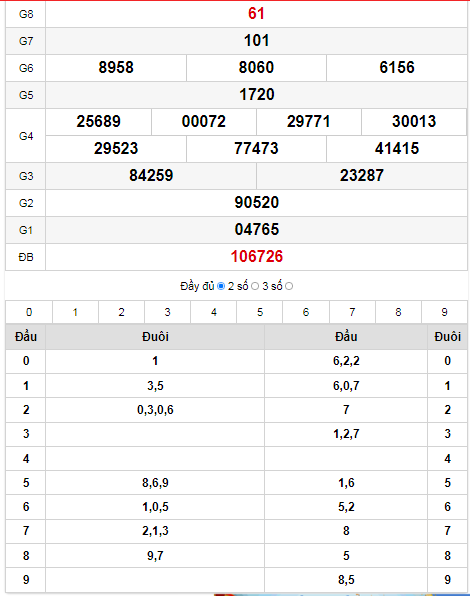The height and width of the screenshot is (596, 470).
Task: Open digit filter tab 8
Action: [398, 312]
